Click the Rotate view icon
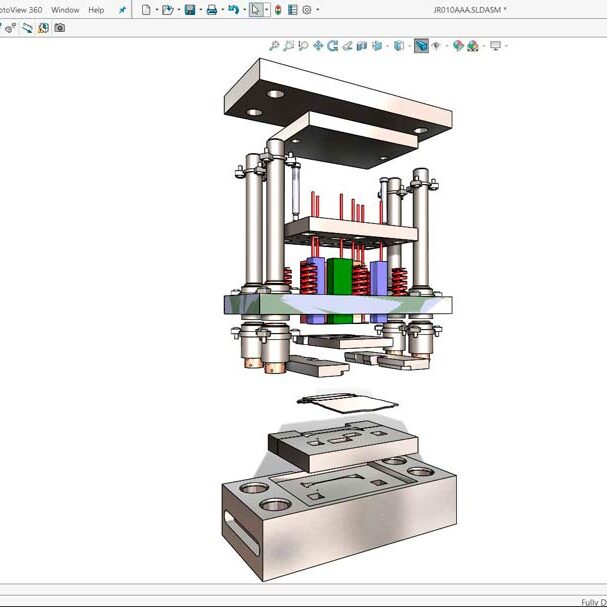The image size is (607, 607). point(332,46)
